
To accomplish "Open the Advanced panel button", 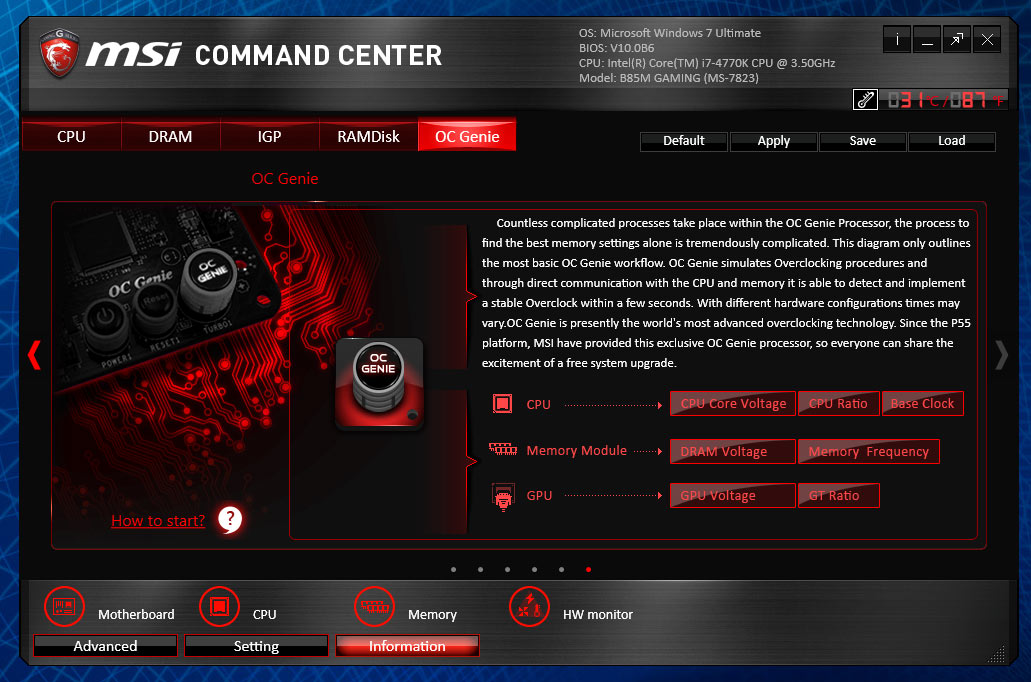I will 105,646.
